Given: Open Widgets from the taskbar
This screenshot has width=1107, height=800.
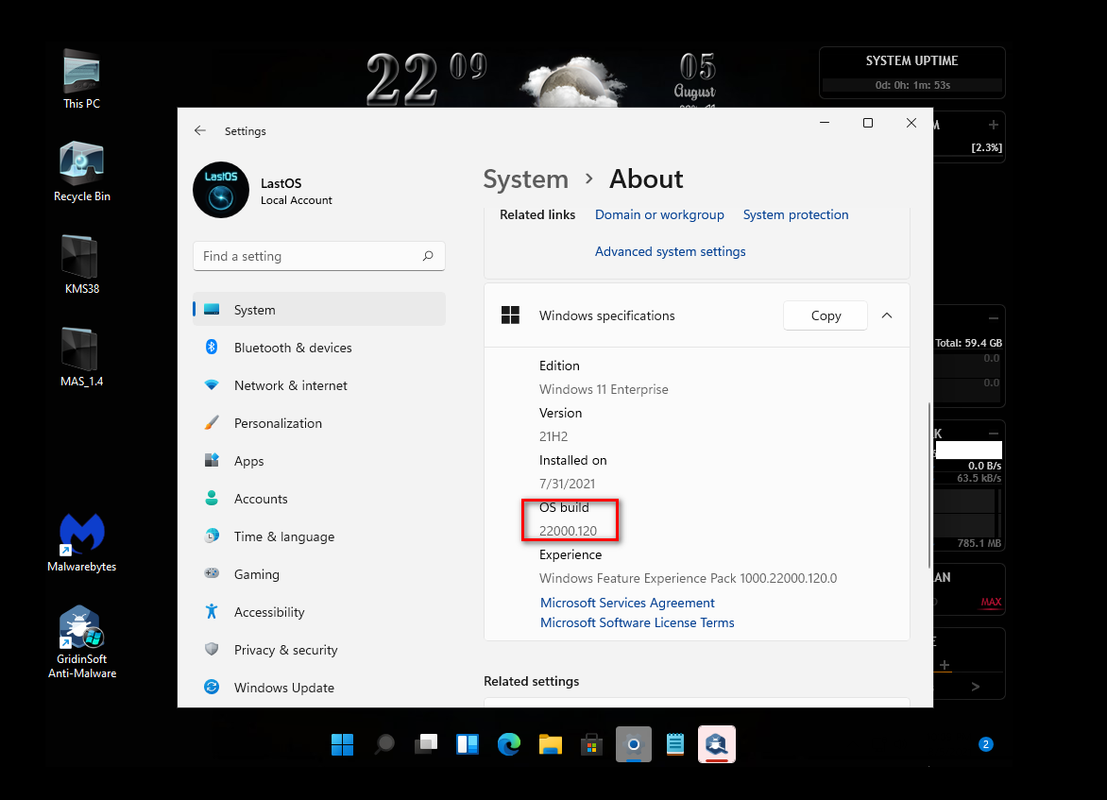Looking at the screenshot, I should (467, 744).
